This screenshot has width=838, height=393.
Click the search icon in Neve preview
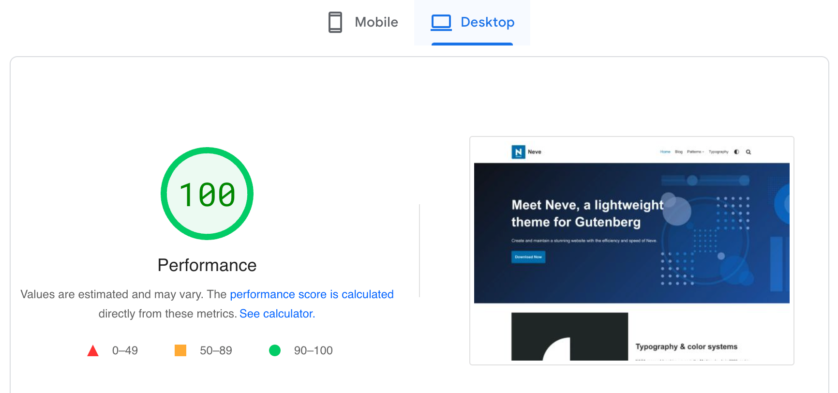pos(748,152)
